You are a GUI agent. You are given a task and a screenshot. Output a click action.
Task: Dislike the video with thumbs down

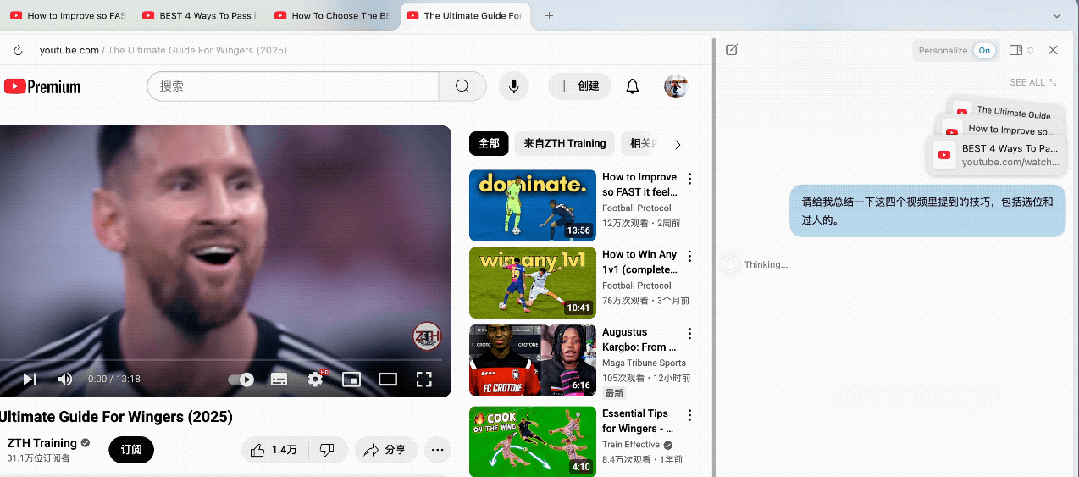coord(326,450)
